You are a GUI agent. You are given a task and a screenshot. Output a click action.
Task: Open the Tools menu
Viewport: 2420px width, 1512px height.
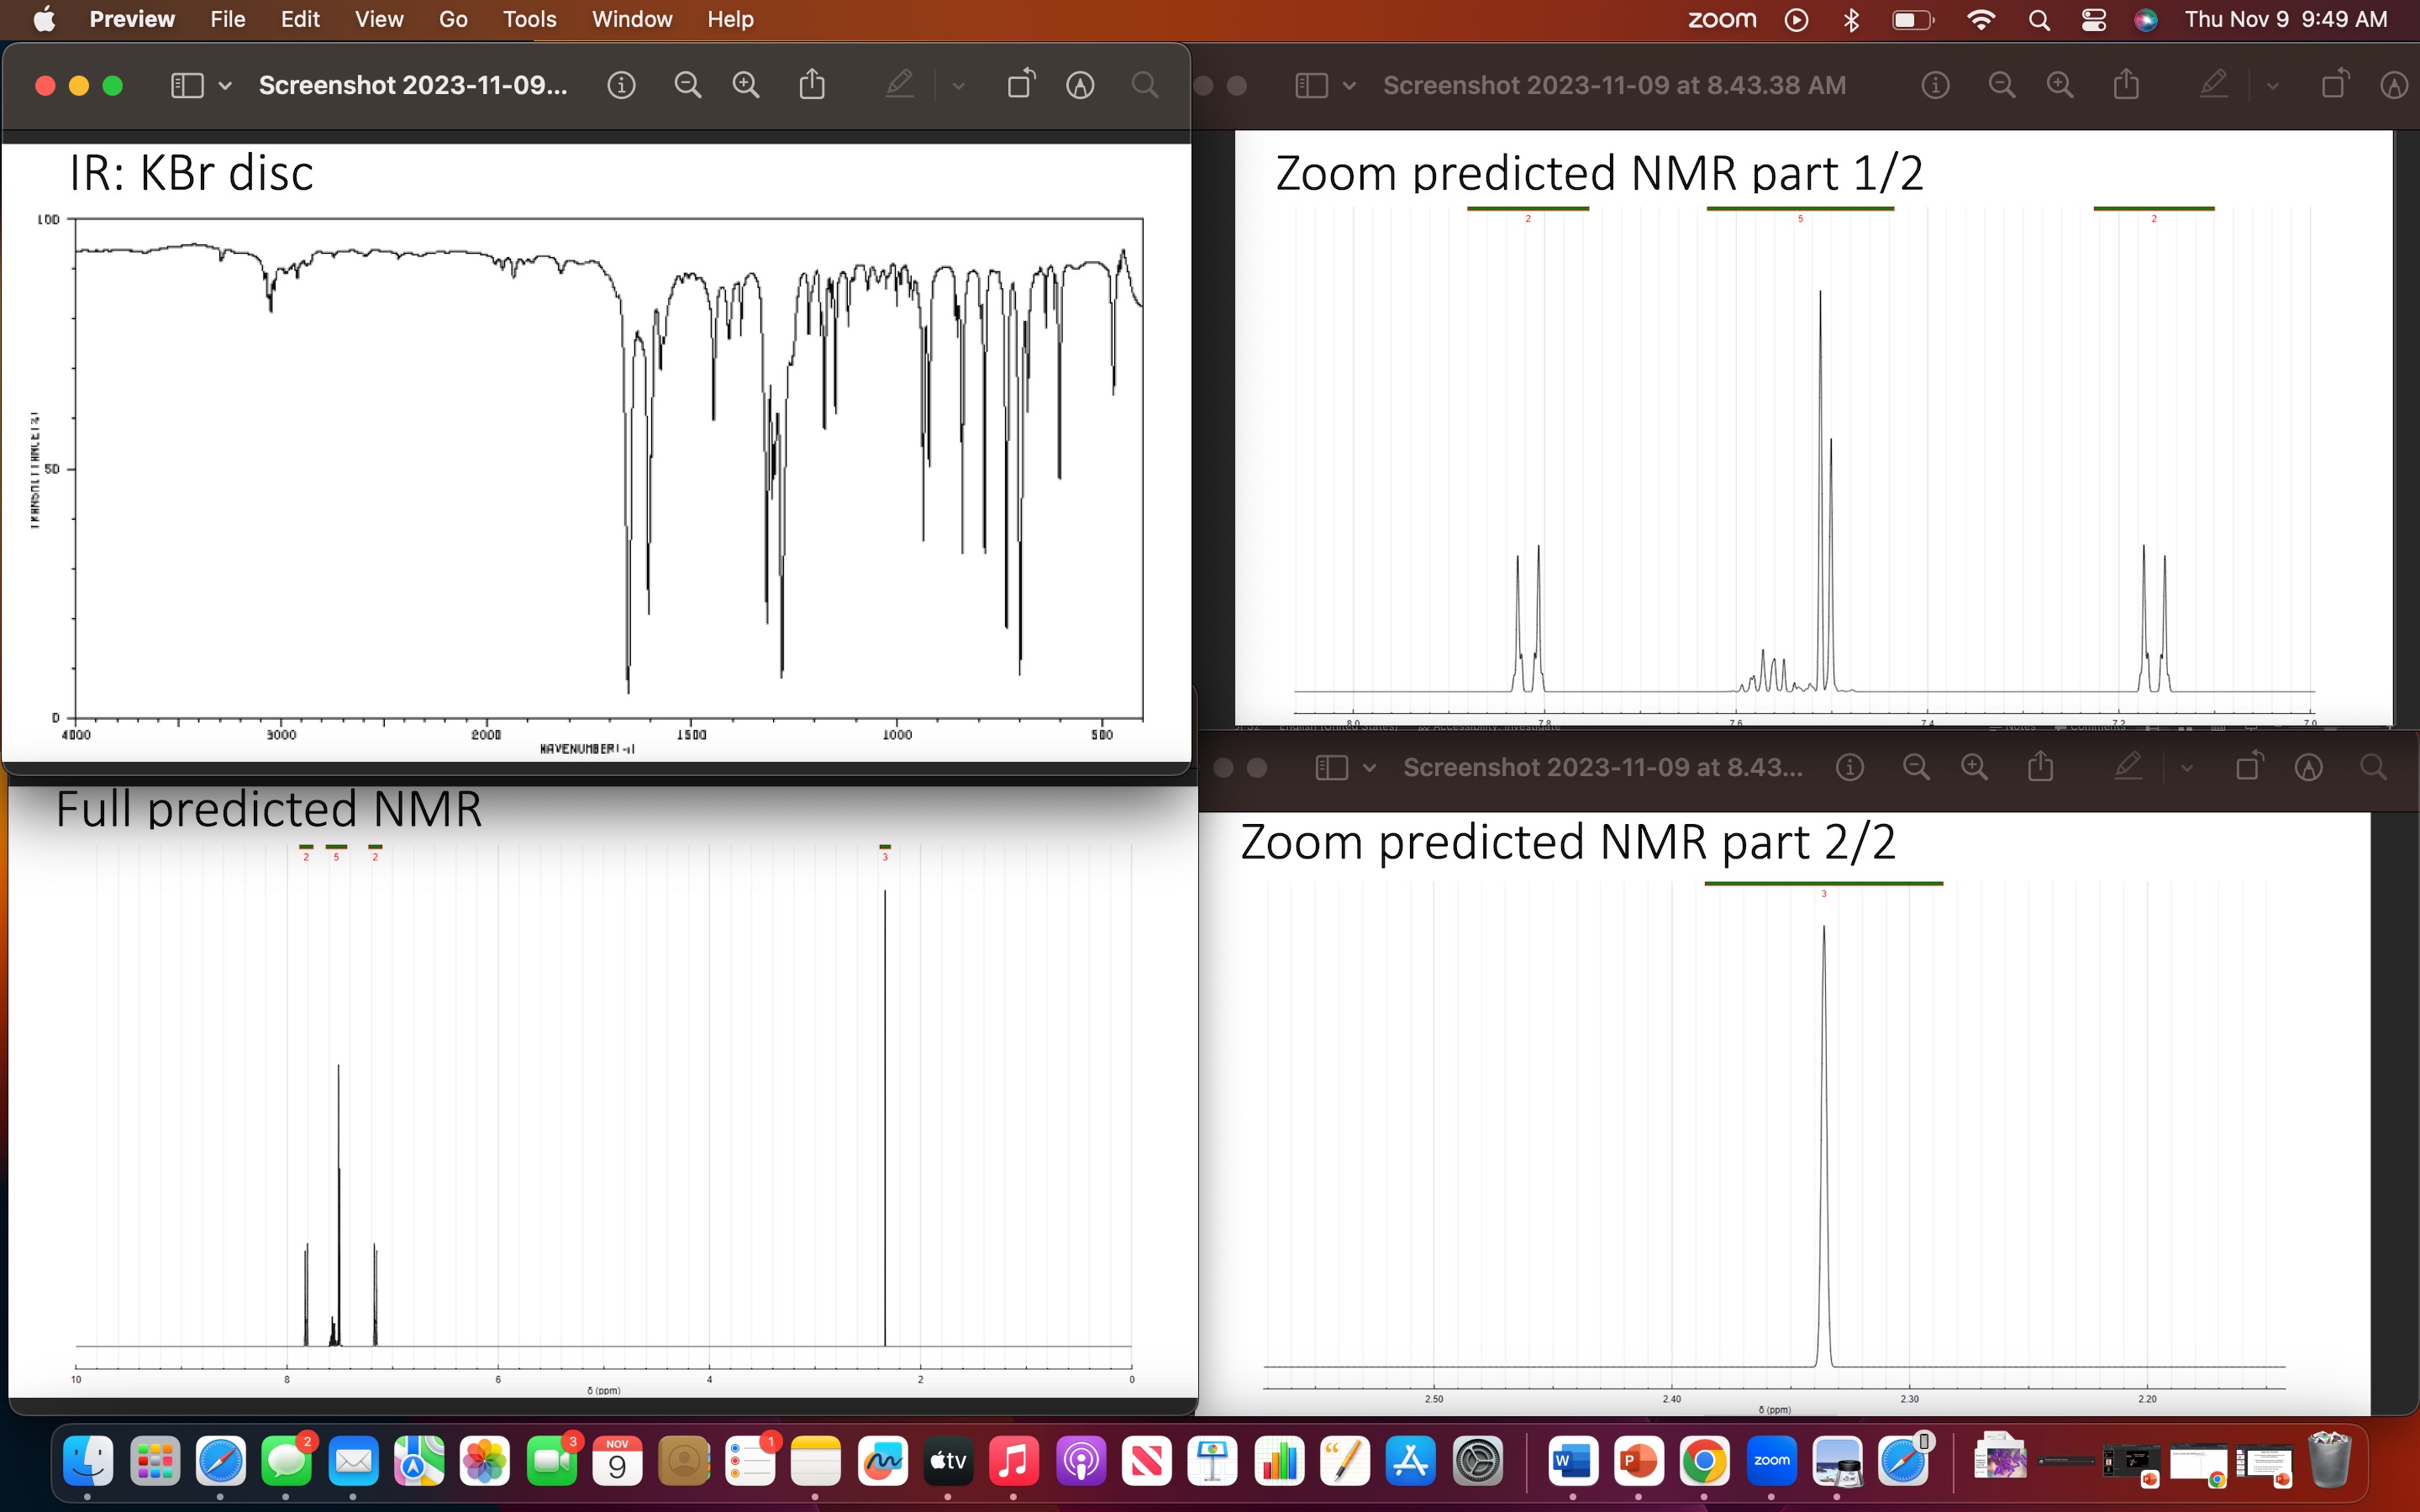[x=529, y=19]
